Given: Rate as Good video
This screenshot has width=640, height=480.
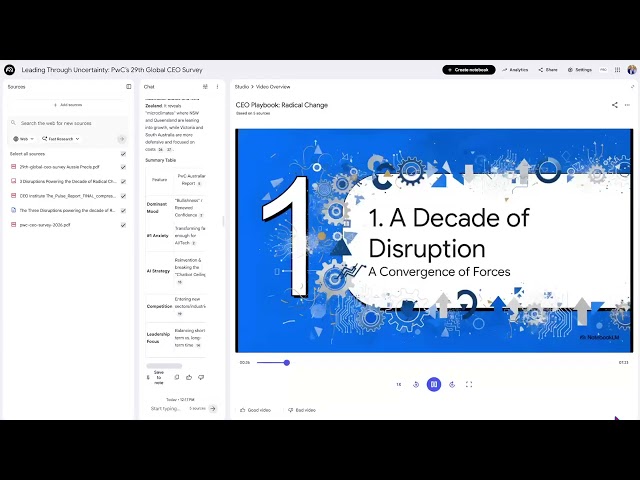Looking at the screenshot, I should tap(256, 410).
